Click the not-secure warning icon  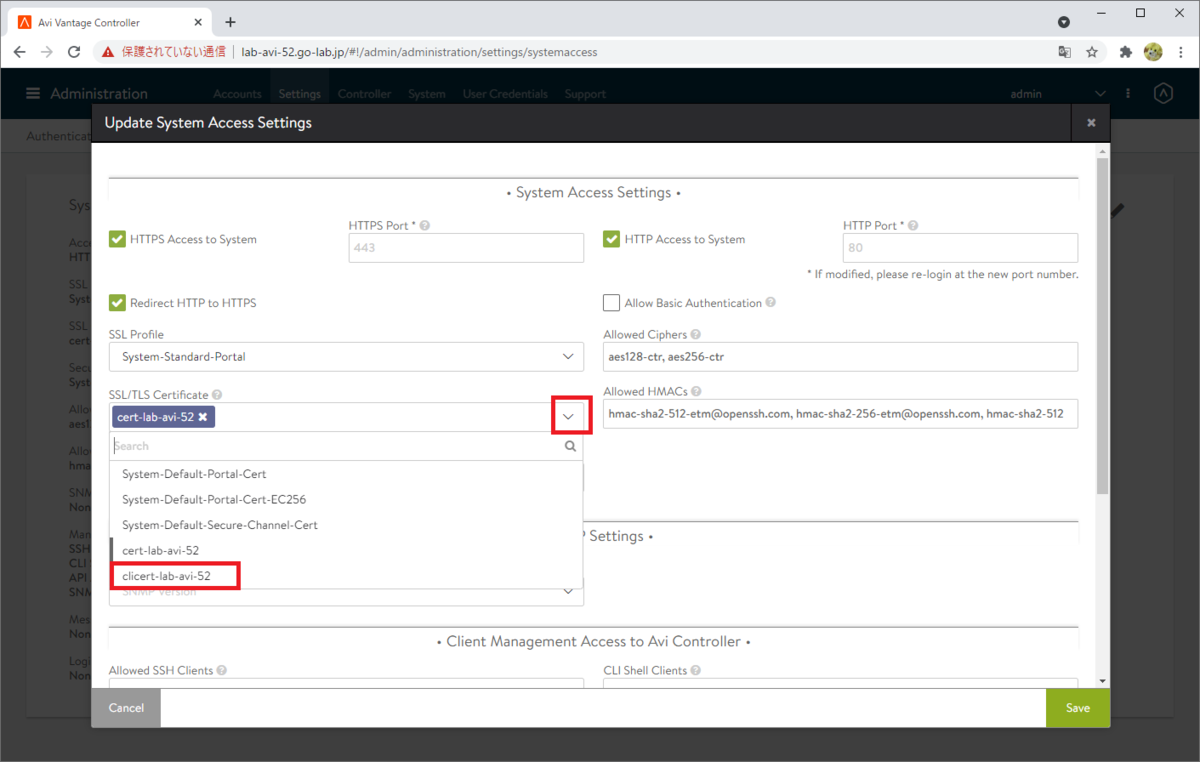click(108, 52)
